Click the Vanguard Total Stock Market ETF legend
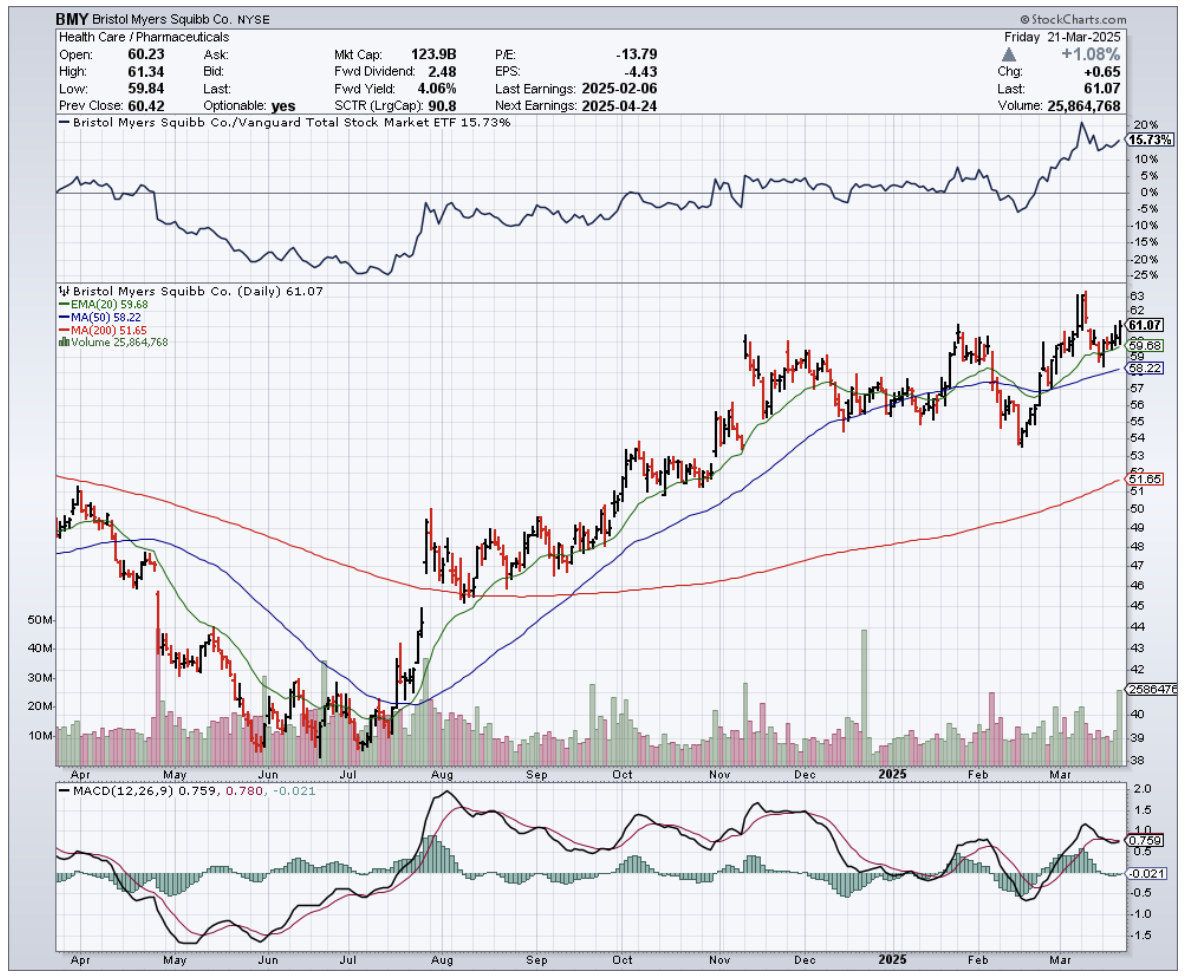This screenshot has height=980, width=1184. (x=285, y=122)
